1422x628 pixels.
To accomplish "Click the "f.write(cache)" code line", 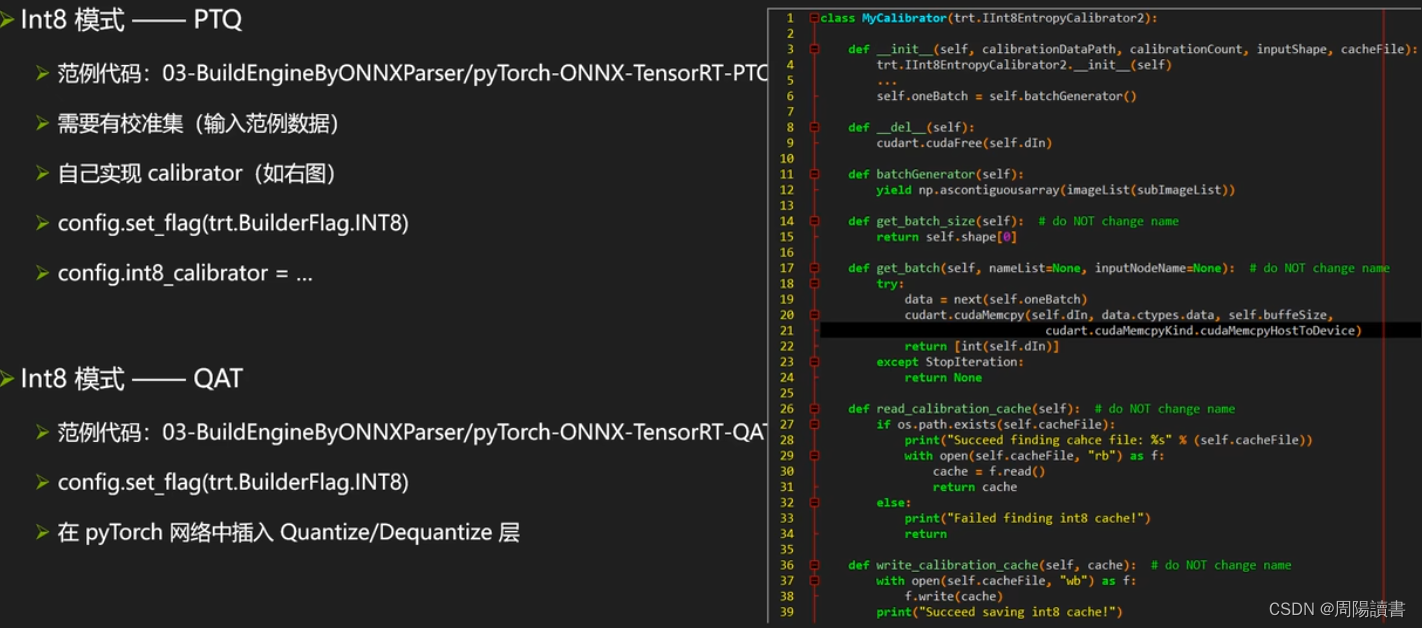I will (x=953, y=596).
